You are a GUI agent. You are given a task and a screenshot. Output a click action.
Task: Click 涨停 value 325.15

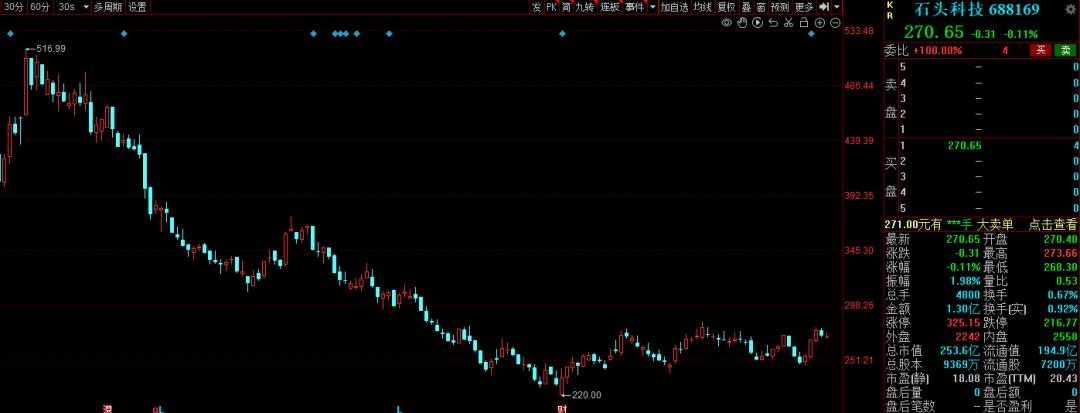tap(964, 322)
